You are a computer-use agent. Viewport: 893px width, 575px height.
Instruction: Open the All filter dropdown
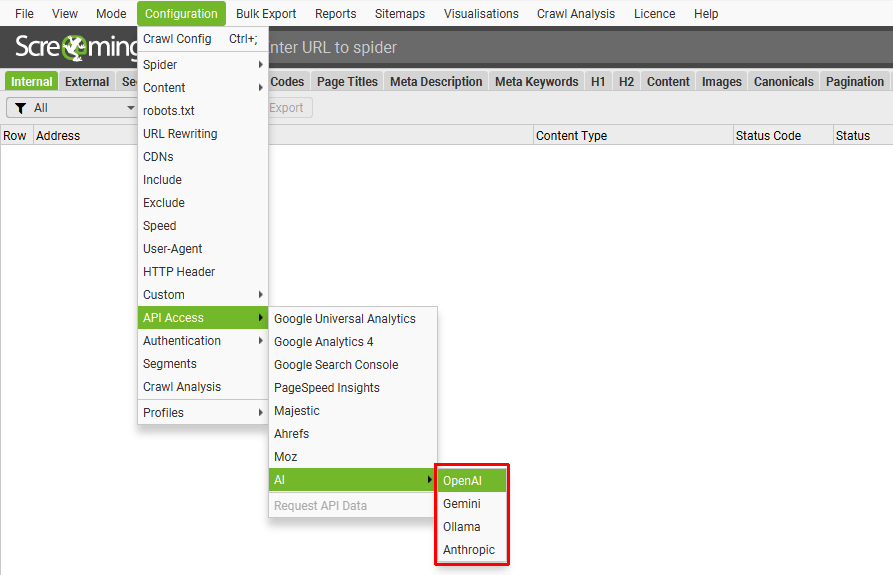pyautogui.click(x=72, y=108)
